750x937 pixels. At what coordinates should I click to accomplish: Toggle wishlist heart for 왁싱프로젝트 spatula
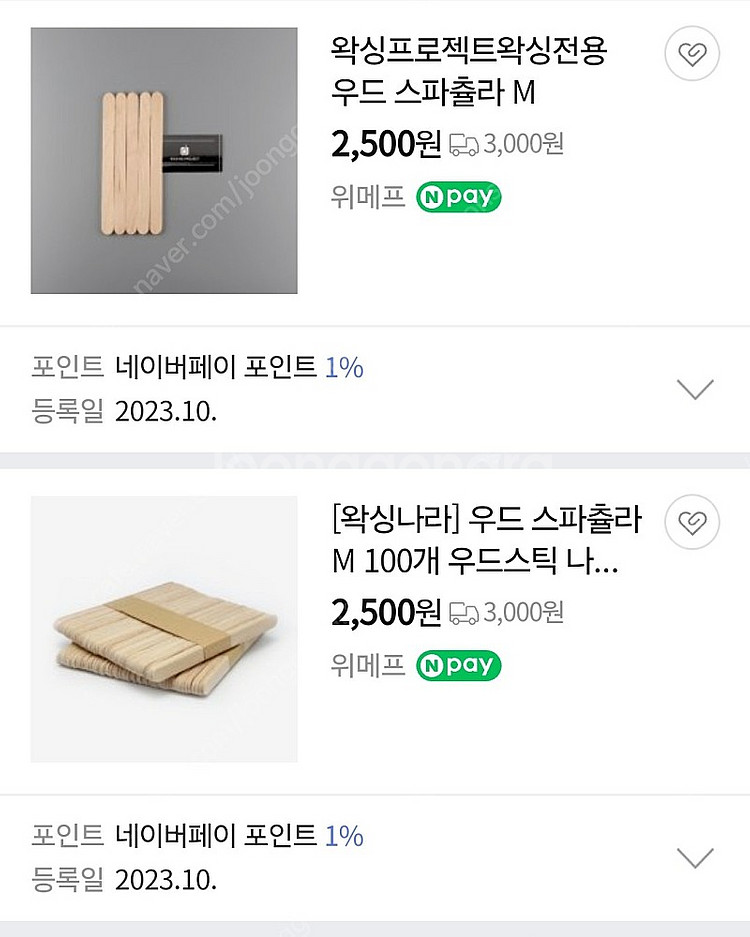click(692, 54)
